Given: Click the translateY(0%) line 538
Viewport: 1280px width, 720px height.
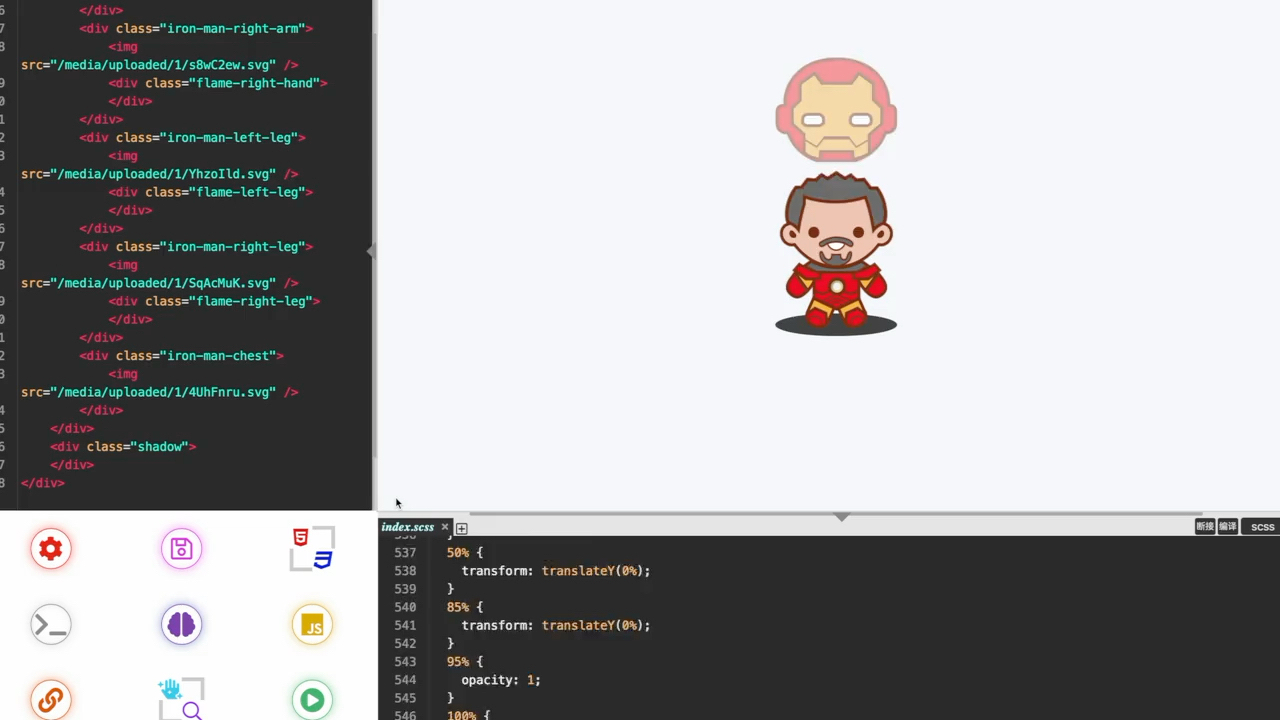Looking at the screenshot, I should coord(556,571).
